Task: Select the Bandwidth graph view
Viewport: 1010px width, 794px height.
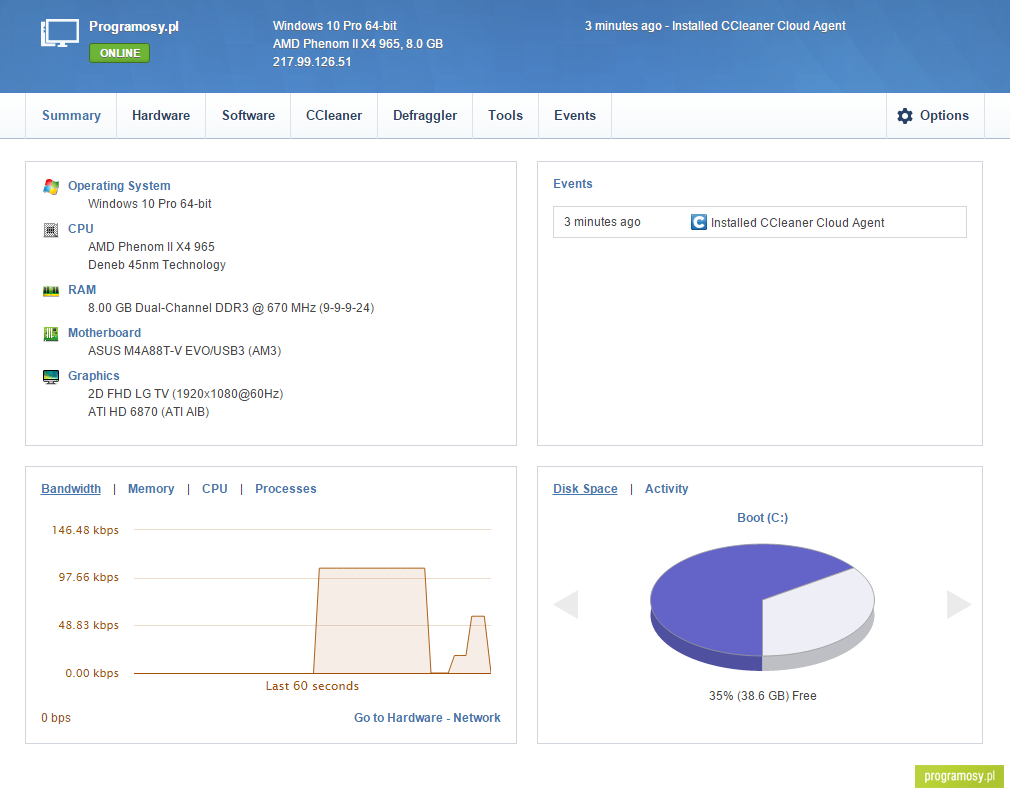Action: (x=71, y=489)
